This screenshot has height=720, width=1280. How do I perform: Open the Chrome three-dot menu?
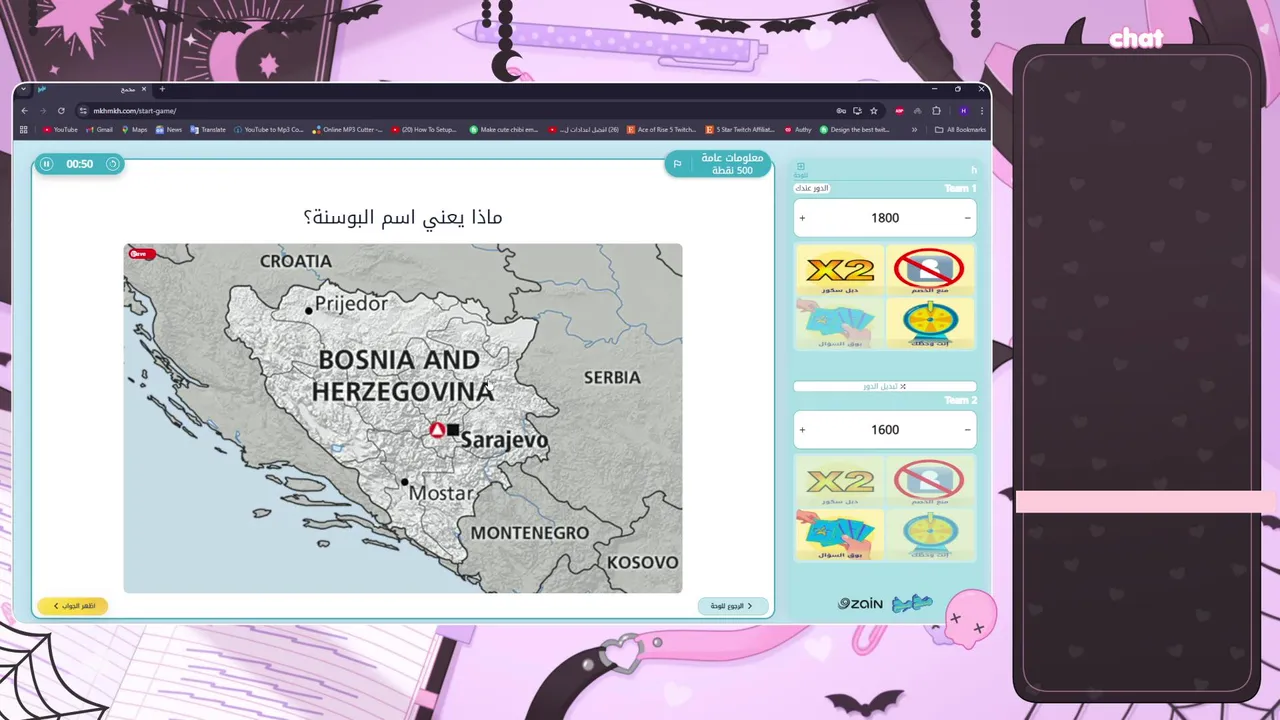click(x=981, y=111)
